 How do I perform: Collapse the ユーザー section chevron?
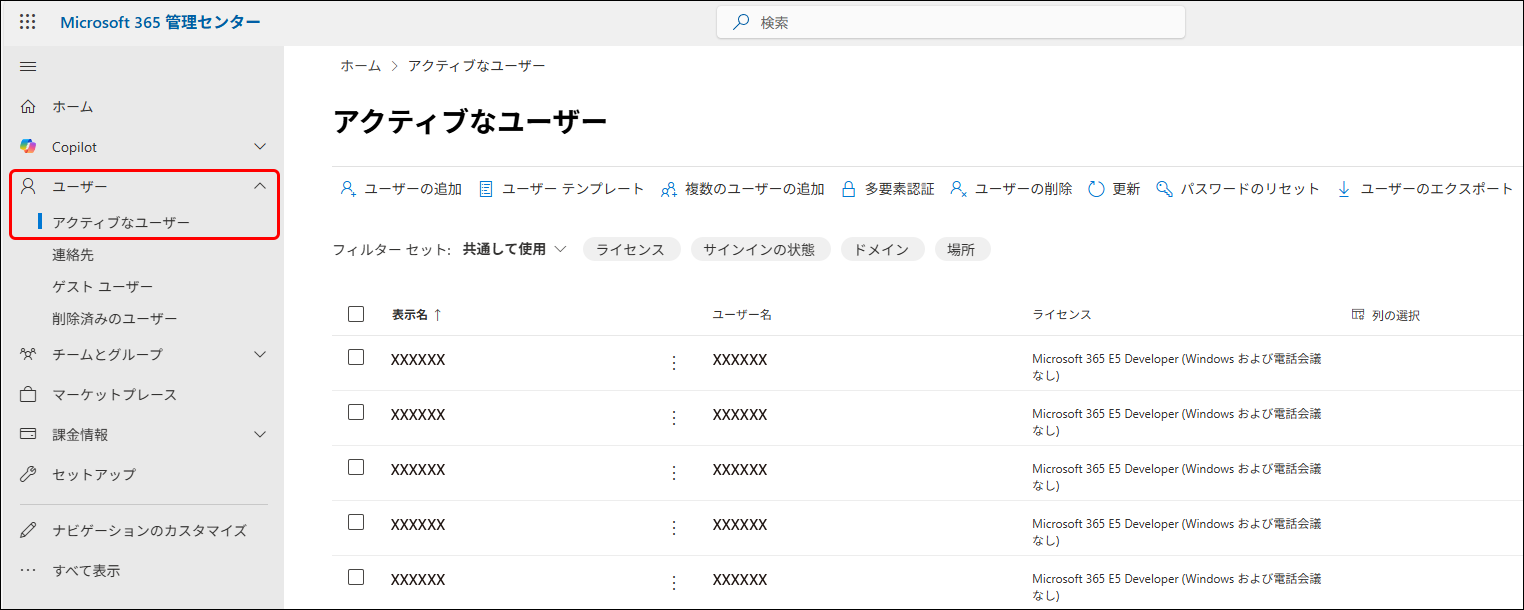260,186
